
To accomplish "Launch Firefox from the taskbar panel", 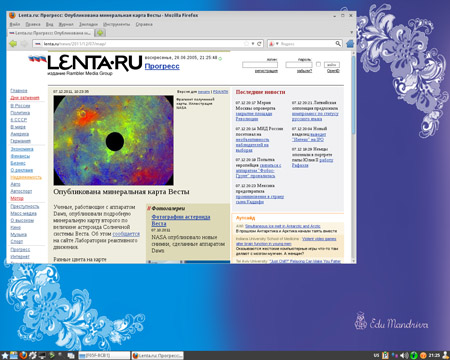I will click(23, 355).
